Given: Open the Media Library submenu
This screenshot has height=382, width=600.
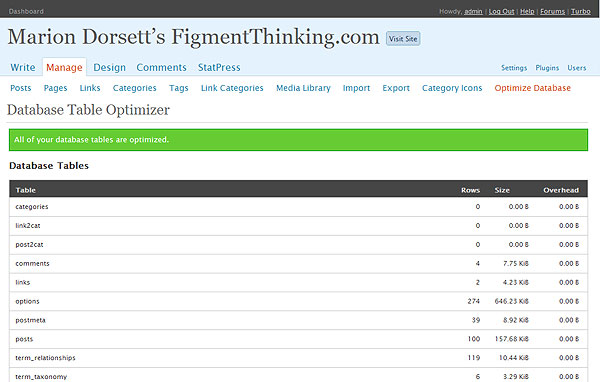Looking at the screenshot, I should click(x=303, y=88).
